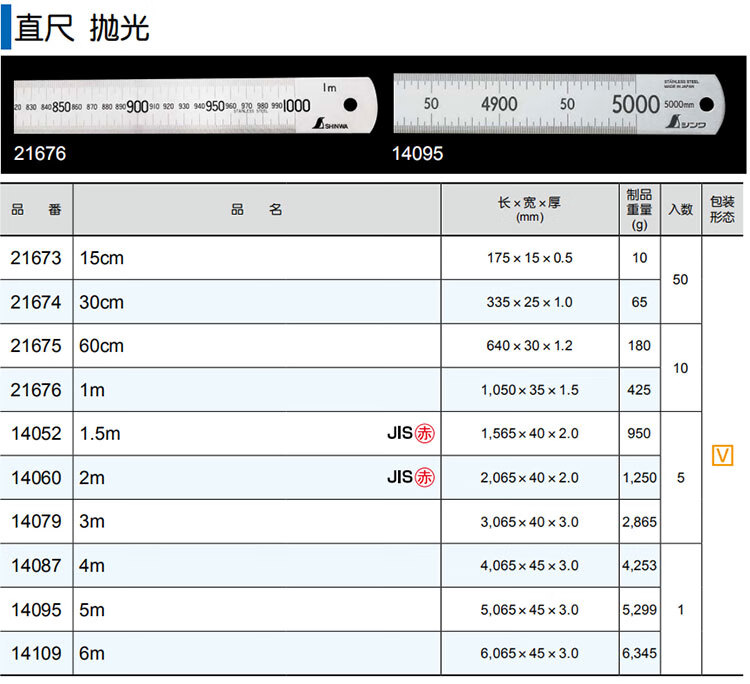Click the 1.5m product name cell

coord(257,434)
